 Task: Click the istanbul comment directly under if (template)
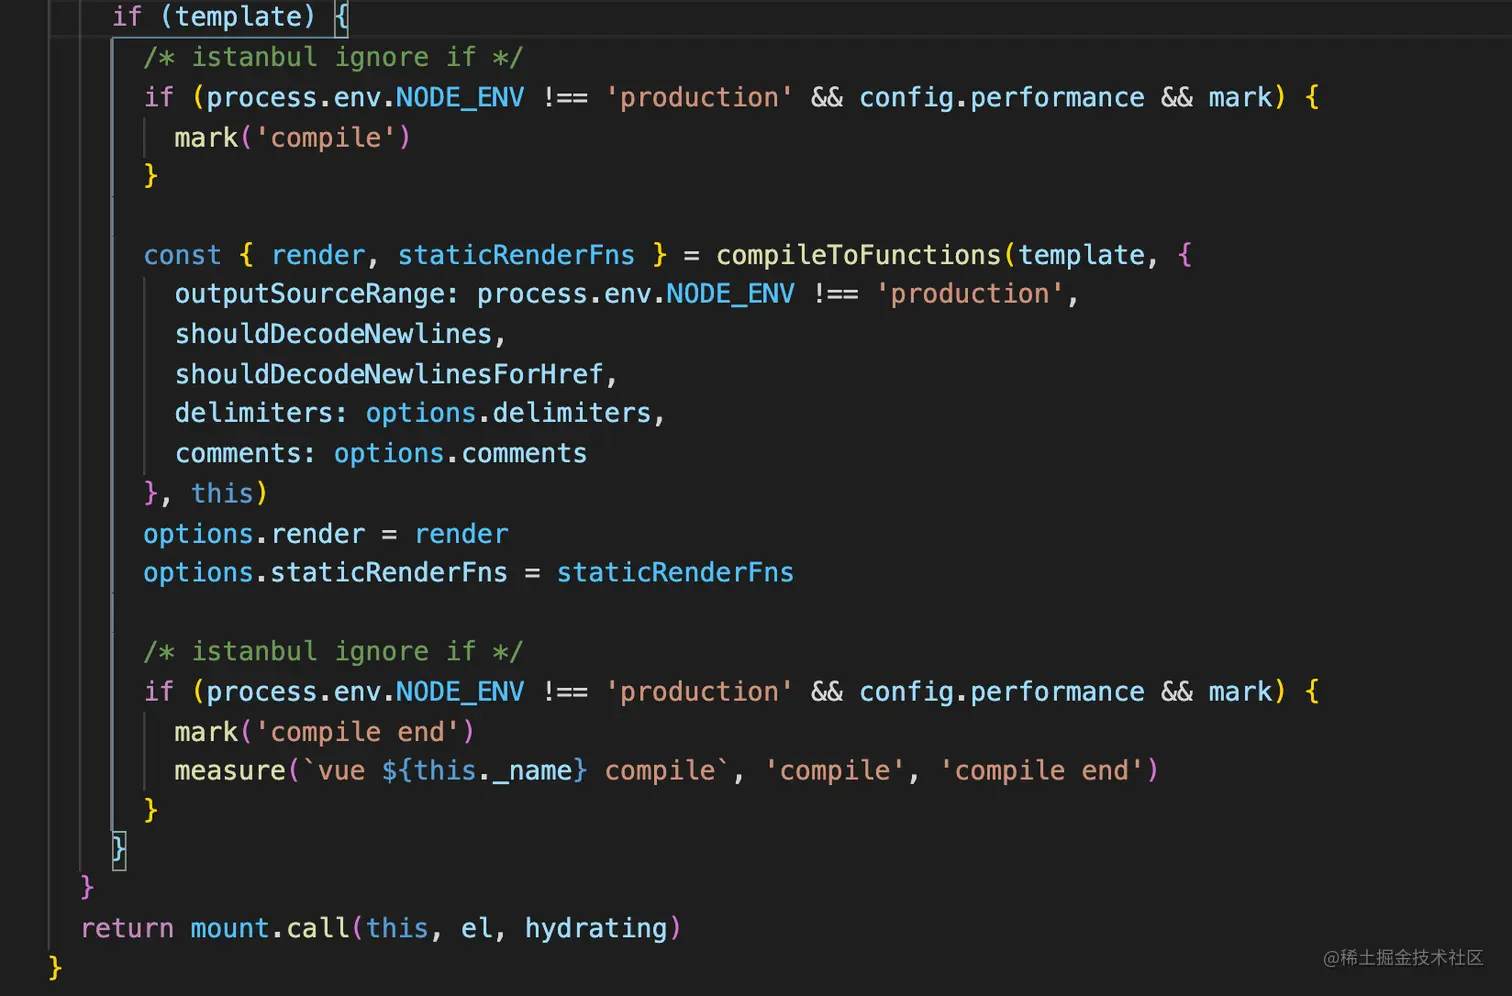click(333, 58)
